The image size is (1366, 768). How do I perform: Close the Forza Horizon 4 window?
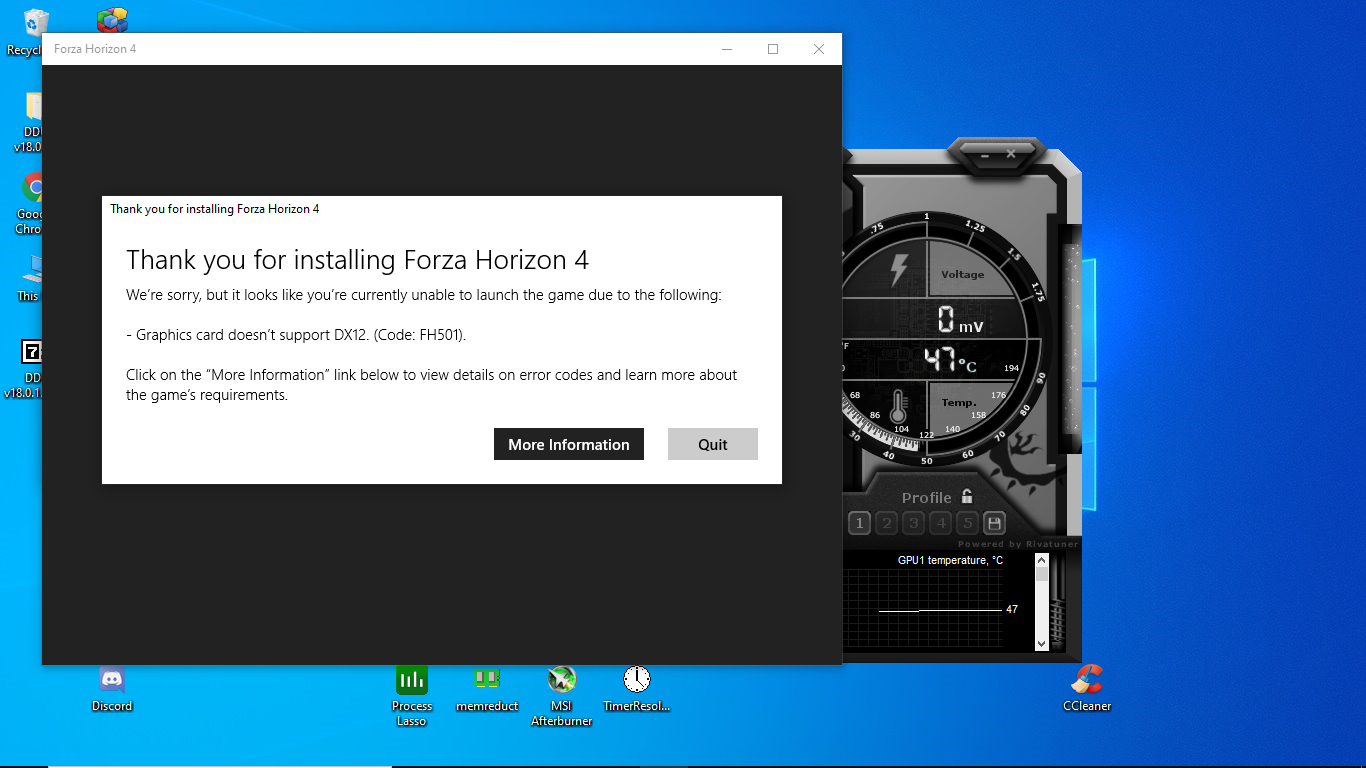coord(819,49)
